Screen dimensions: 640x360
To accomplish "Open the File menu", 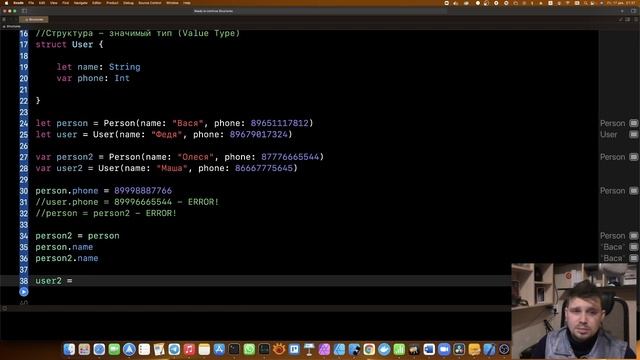I will pyautogui.click(x=31, y=3).
